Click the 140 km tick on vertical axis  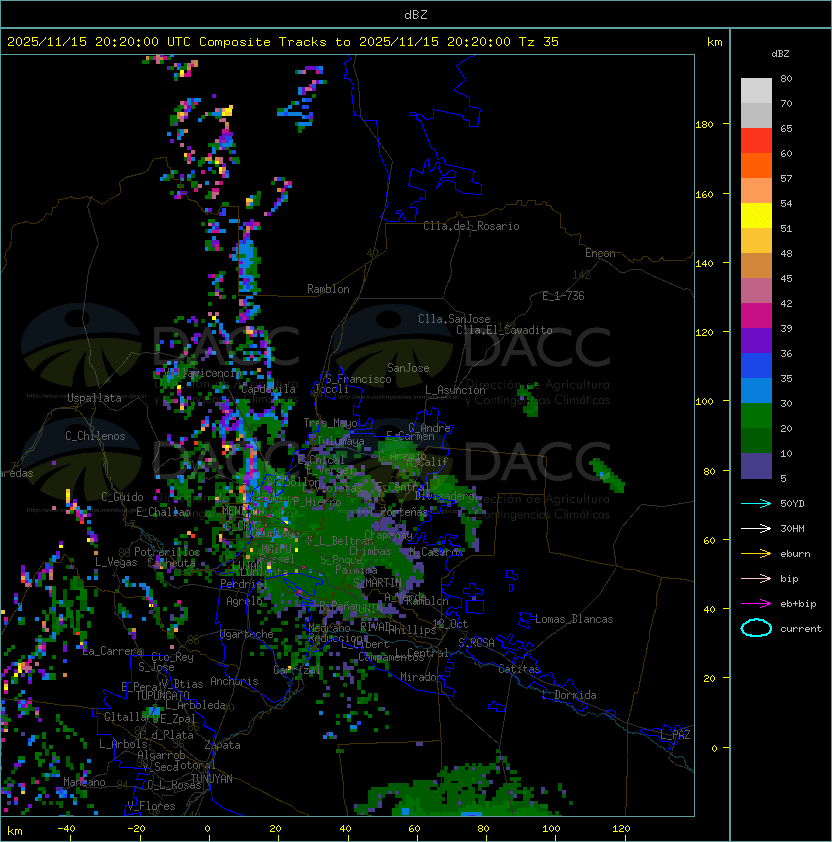(704, 263)
